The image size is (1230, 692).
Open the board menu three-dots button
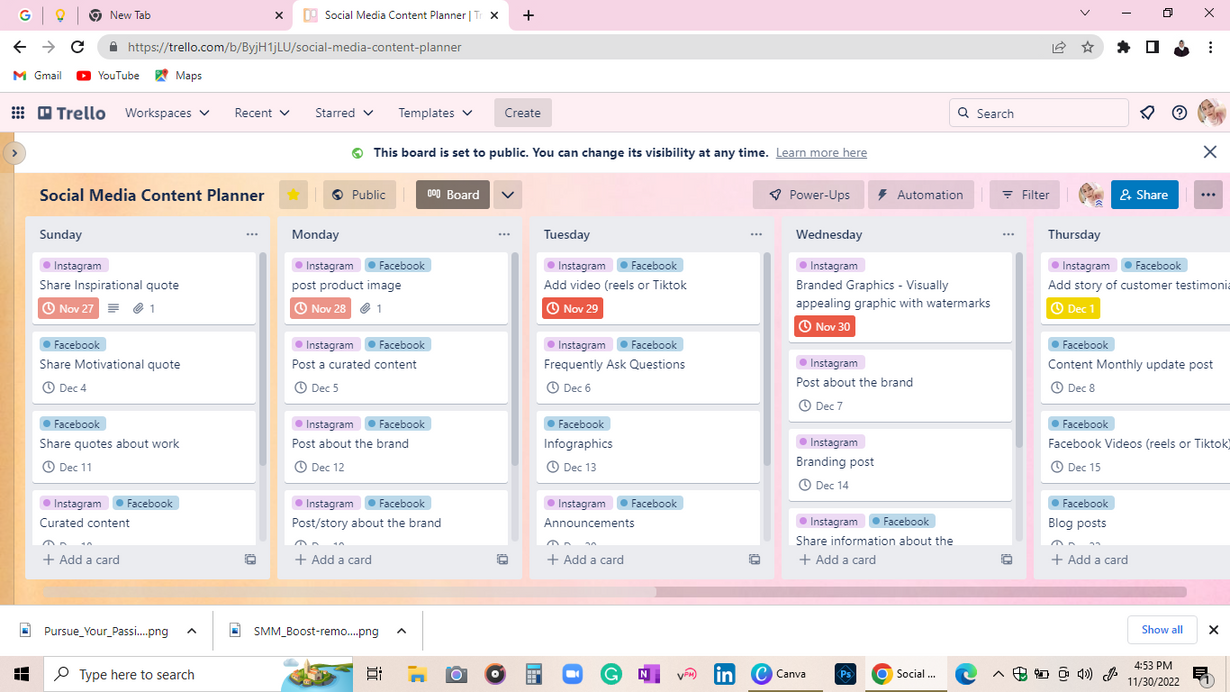click(1208, 195)
